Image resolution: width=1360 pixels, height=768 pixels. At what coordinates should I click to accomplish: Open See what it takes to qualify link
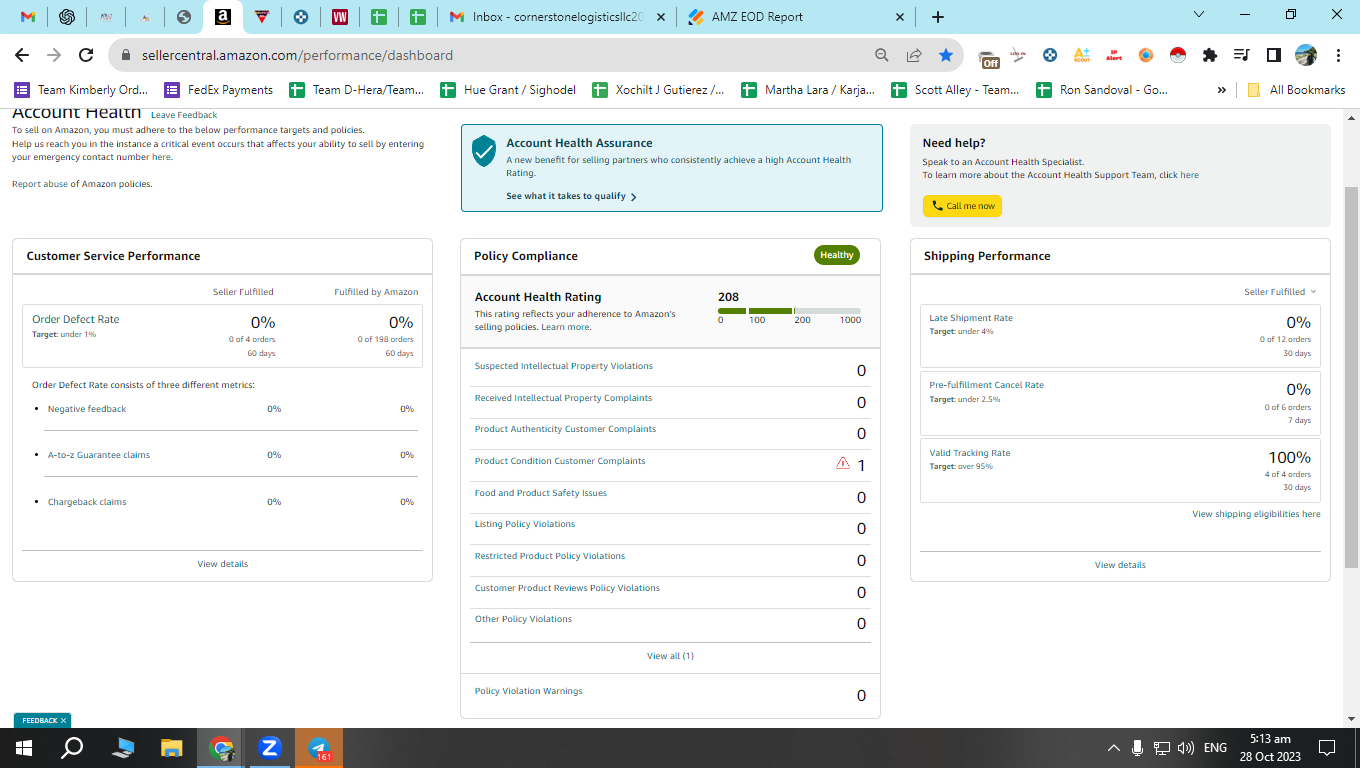(571, 196)
